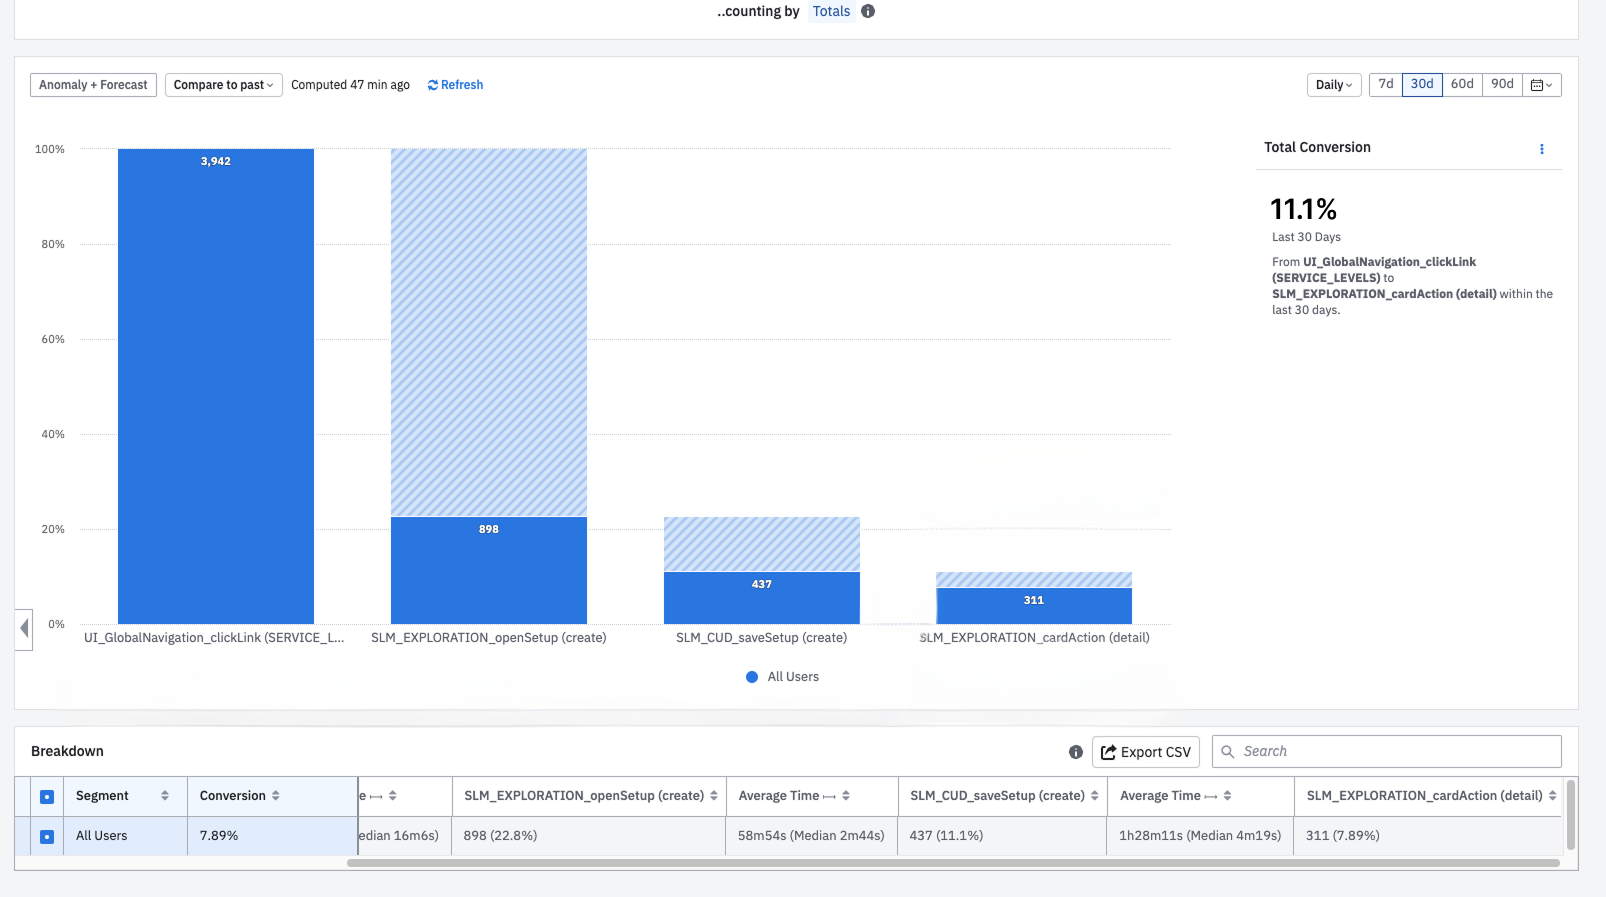Click the Anomaly + Forecast button
Viewport: 1606px width, 897px height.
[x=93, y=85]
